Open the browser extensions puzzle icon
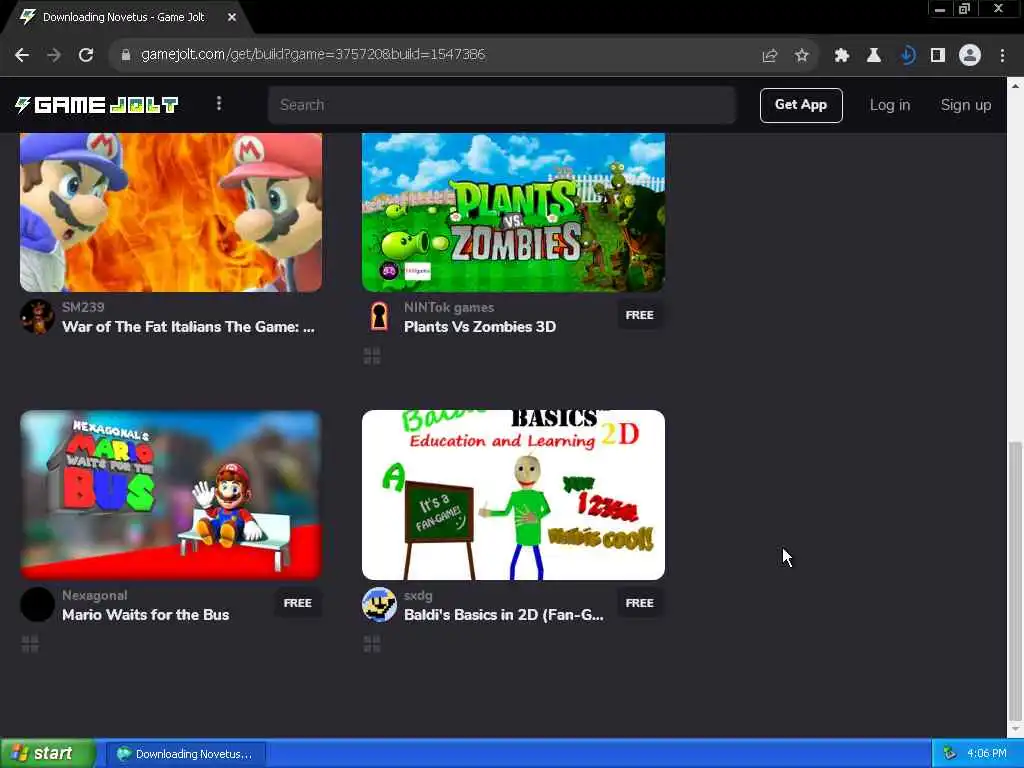The height and width of the screenshot is (768, 1024). [842, 56]
